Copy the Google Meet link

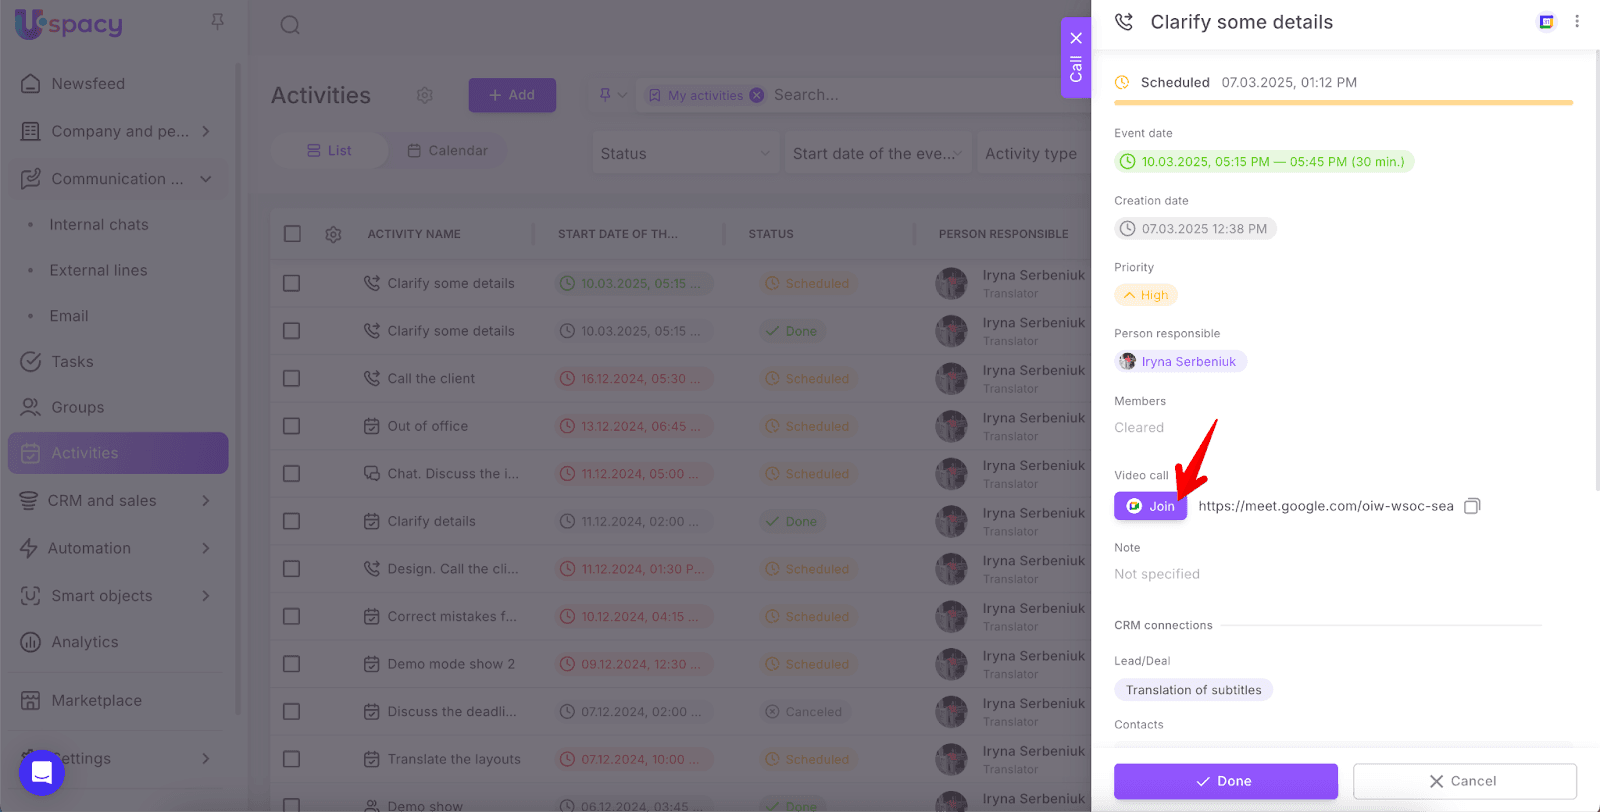pyautogui.click(x=1472, y=506)
